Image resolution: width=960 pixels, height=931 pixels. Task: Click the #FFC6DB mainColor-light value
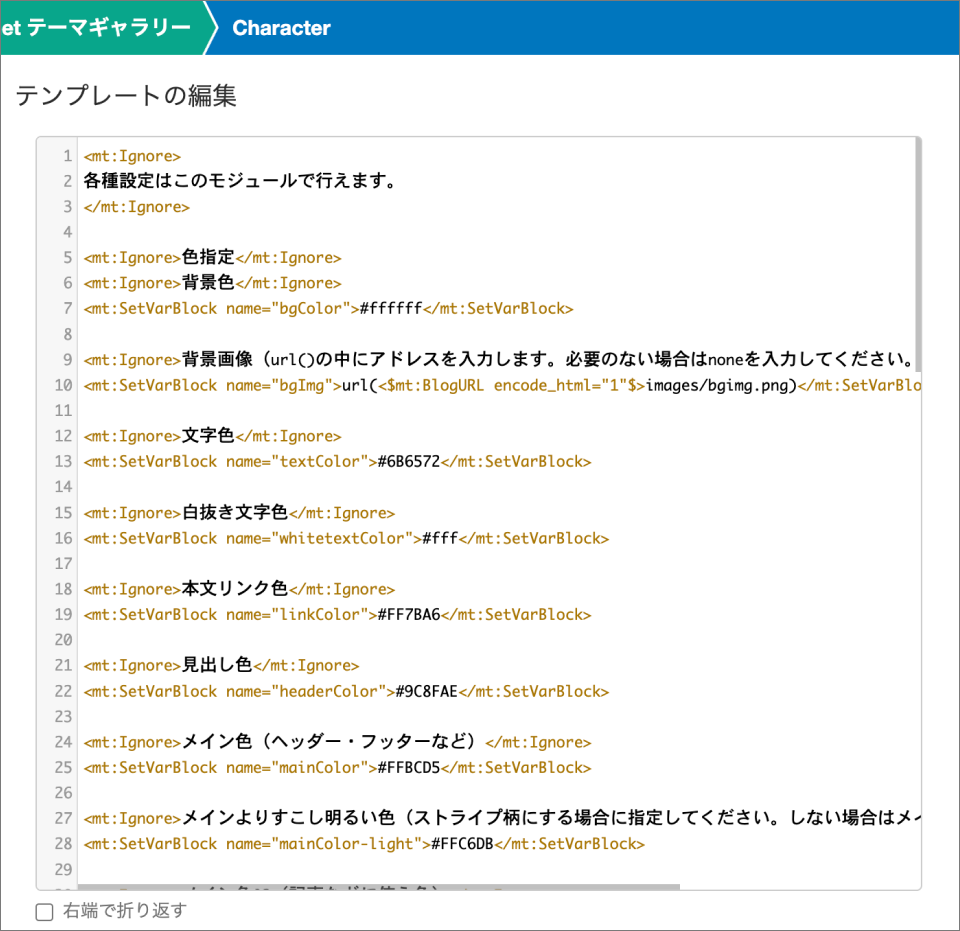462,844
